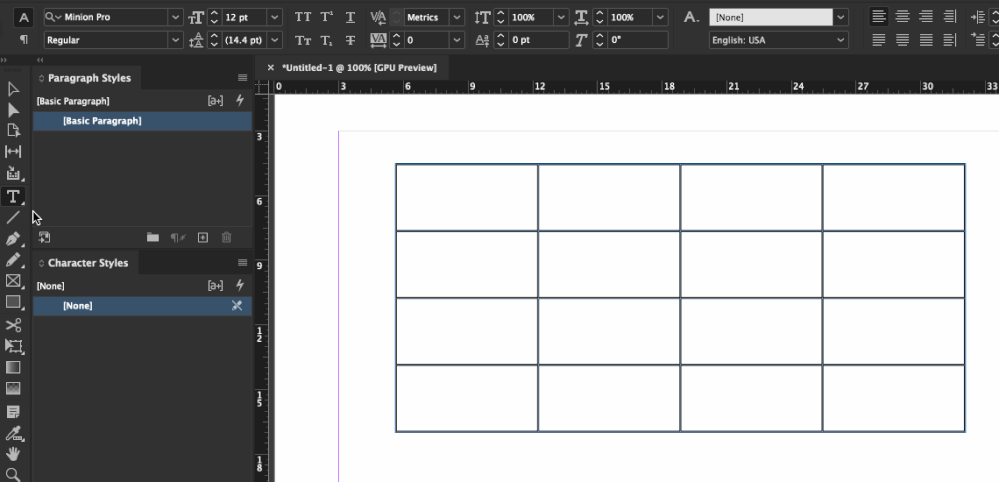
Task: Select the Type tool
Action: click(x=13, y=197)
